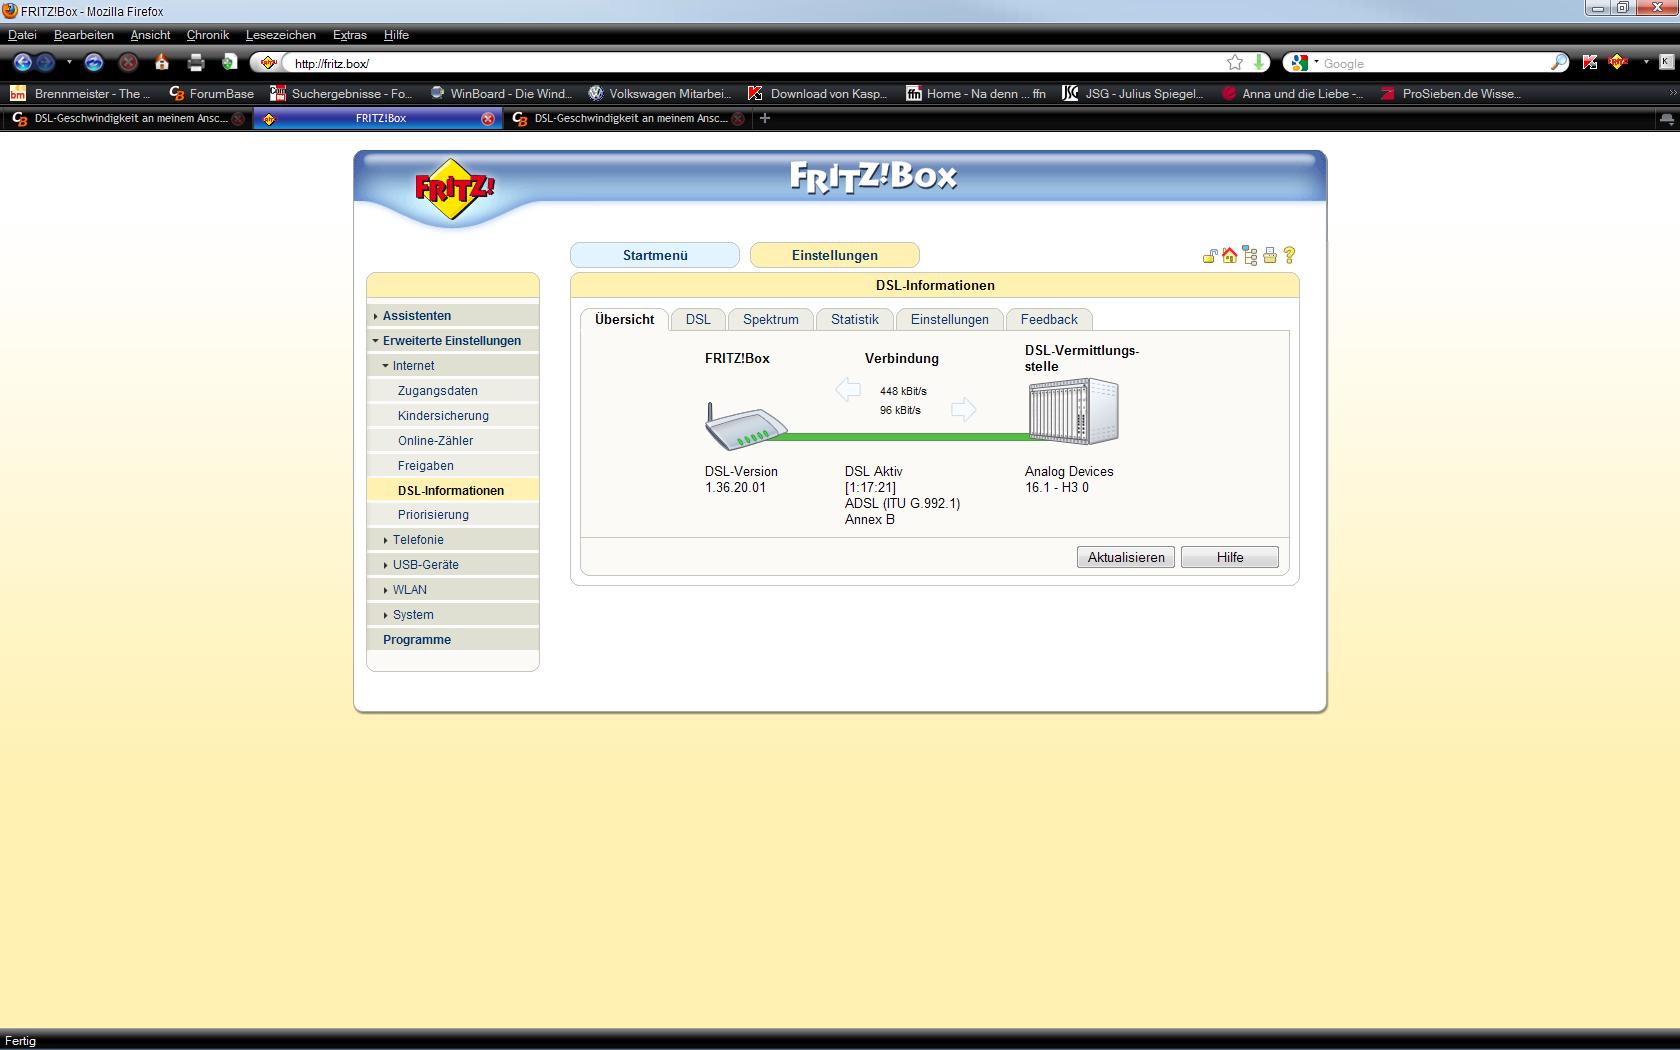Click the printer icon in FRITZ!Box header

click(1270, 256)
